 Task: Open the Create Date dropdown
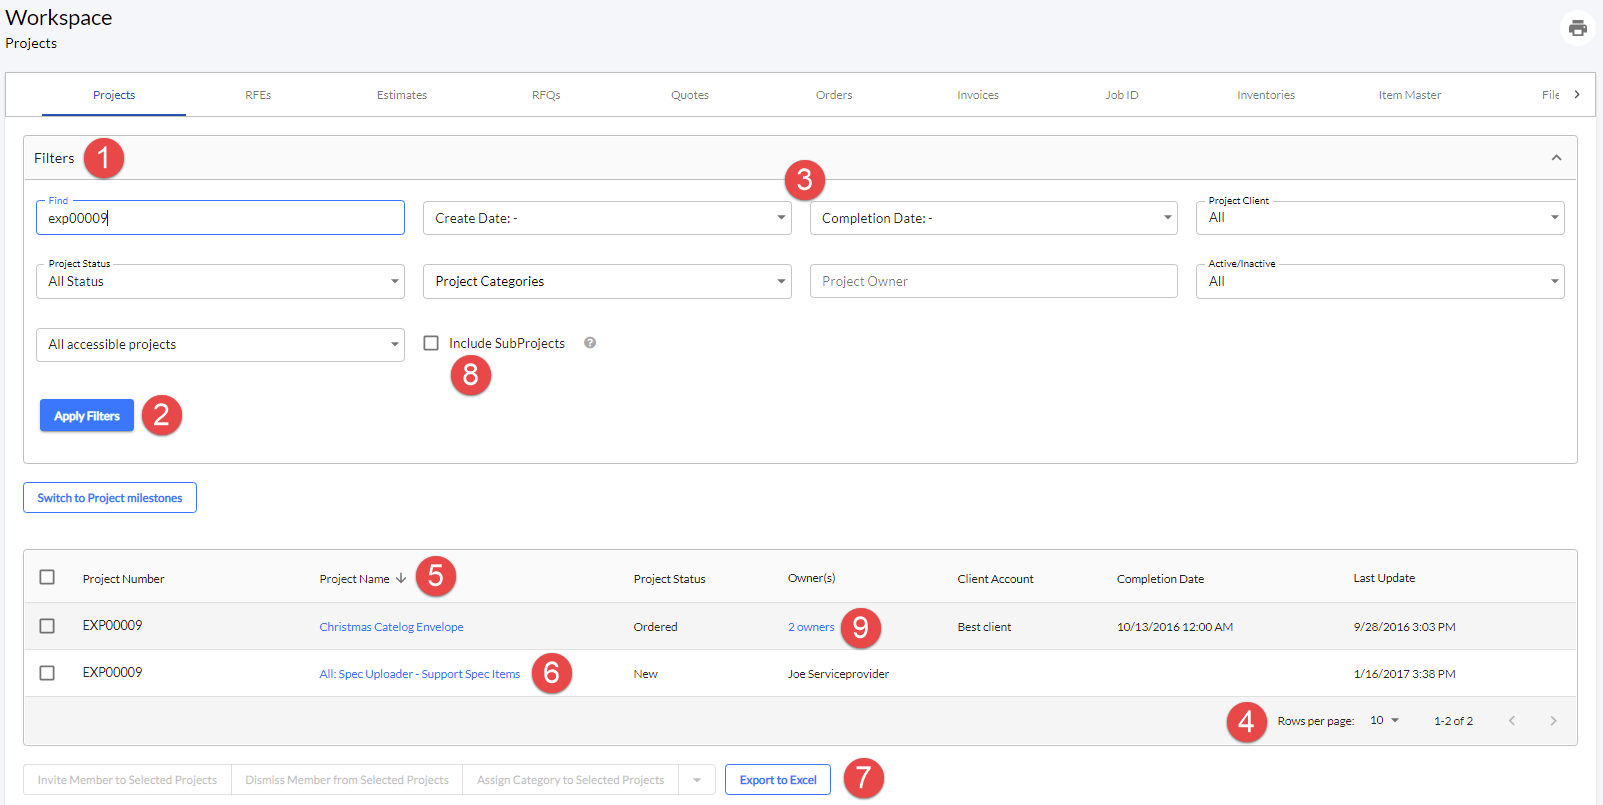607,218
